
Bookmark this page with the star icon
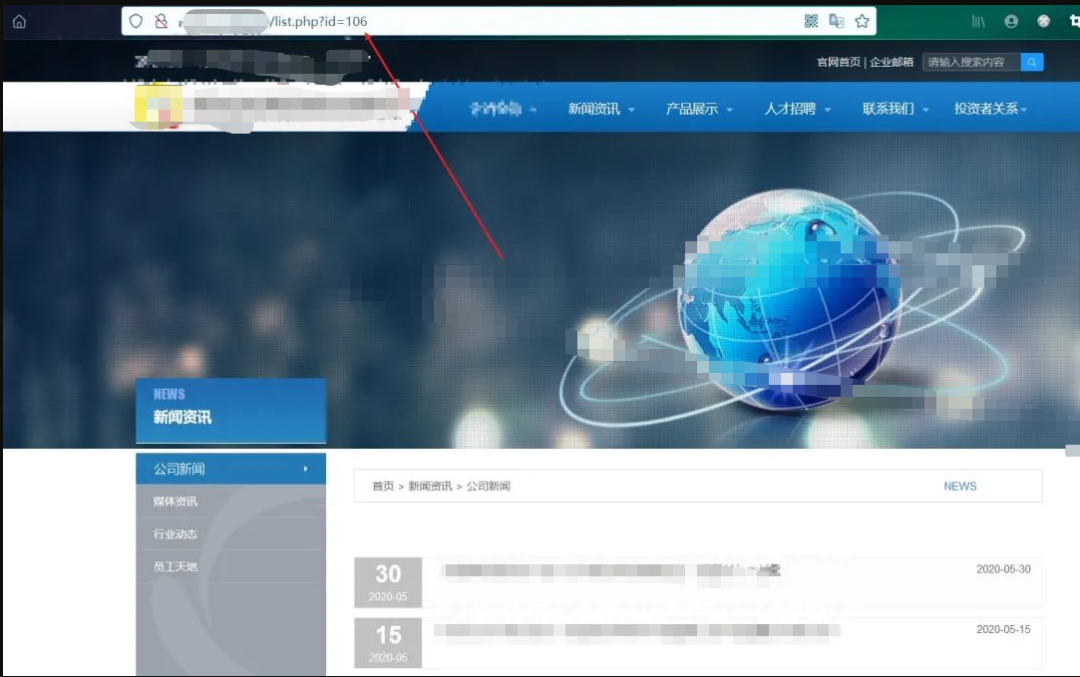(862, 21)
